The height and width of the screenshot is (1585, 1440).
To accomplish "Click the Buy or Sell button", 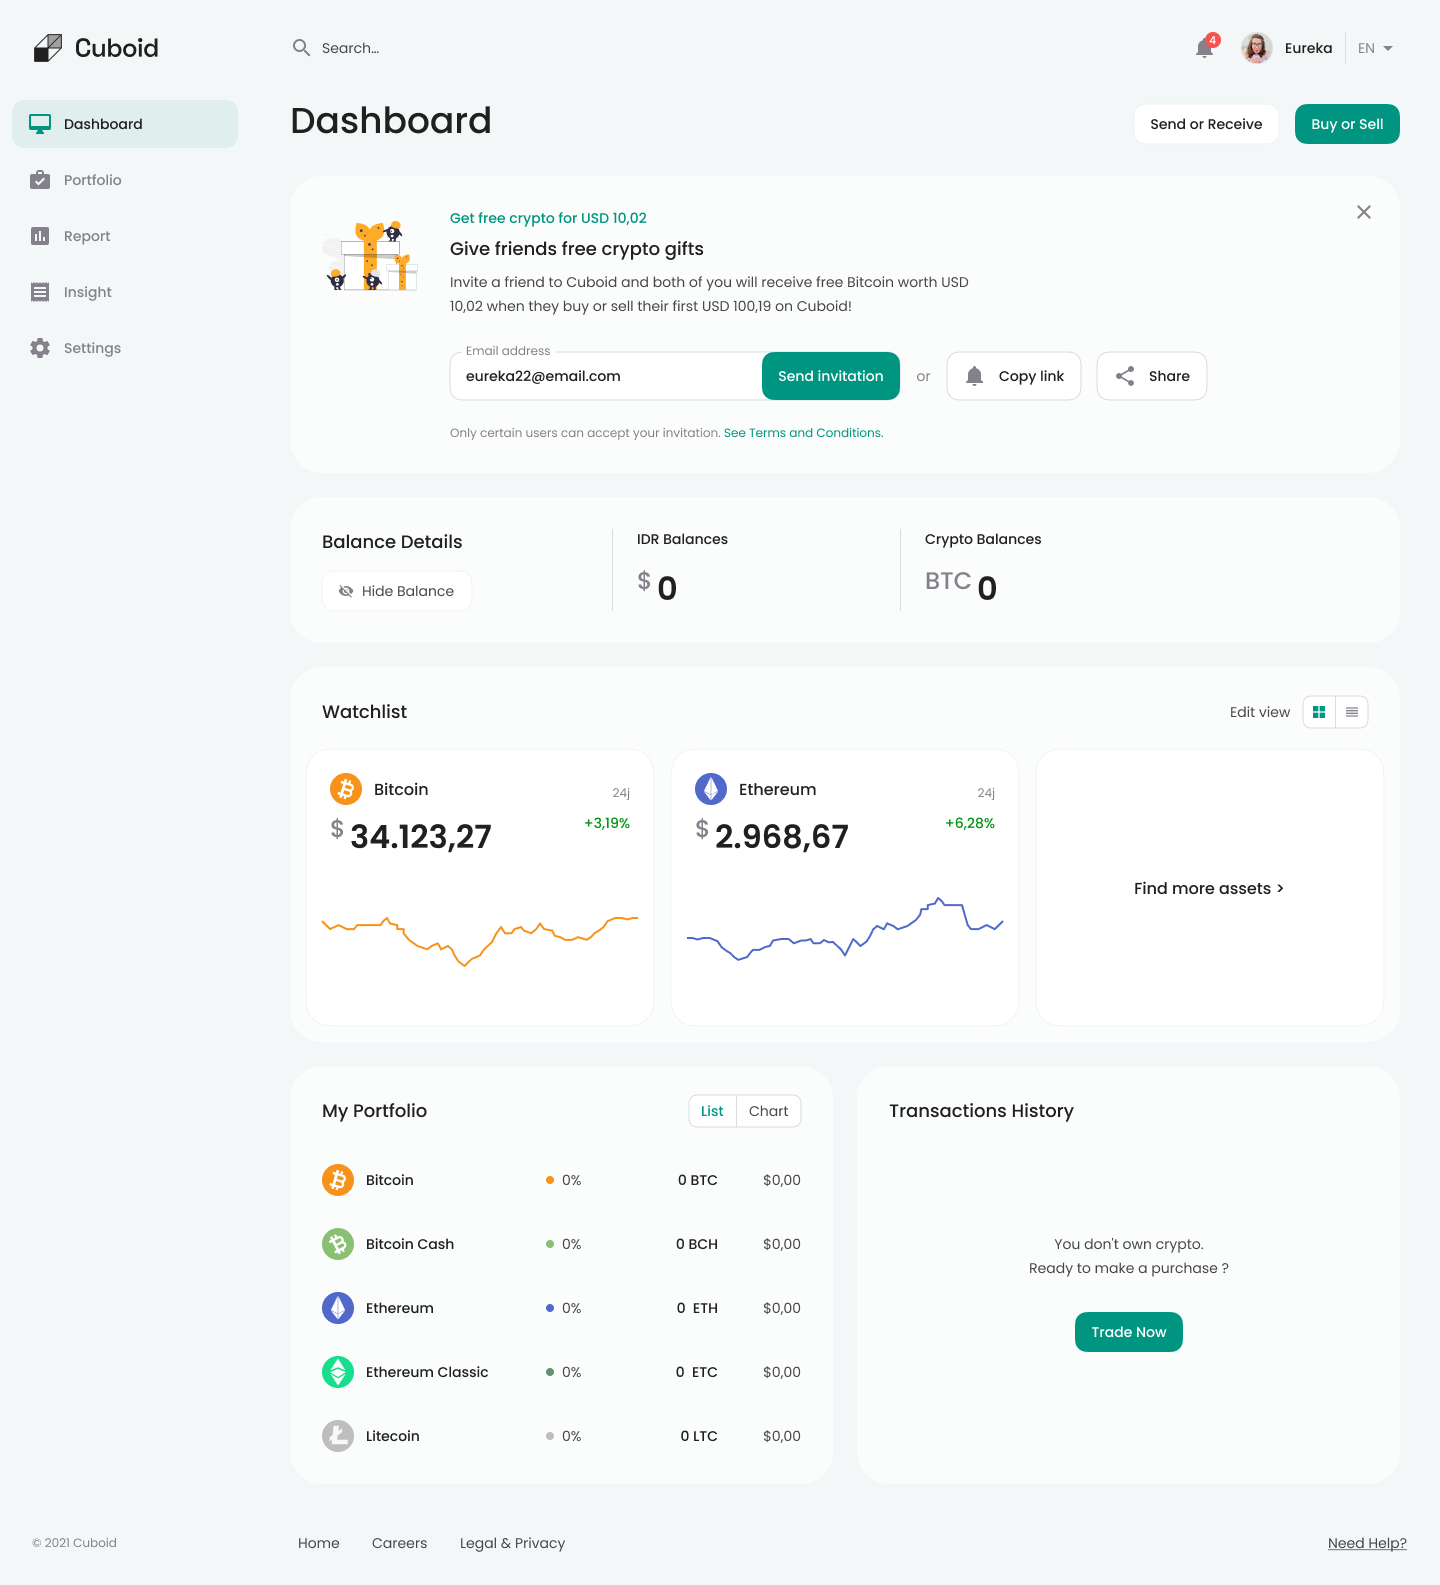I will click(1347, 124).
